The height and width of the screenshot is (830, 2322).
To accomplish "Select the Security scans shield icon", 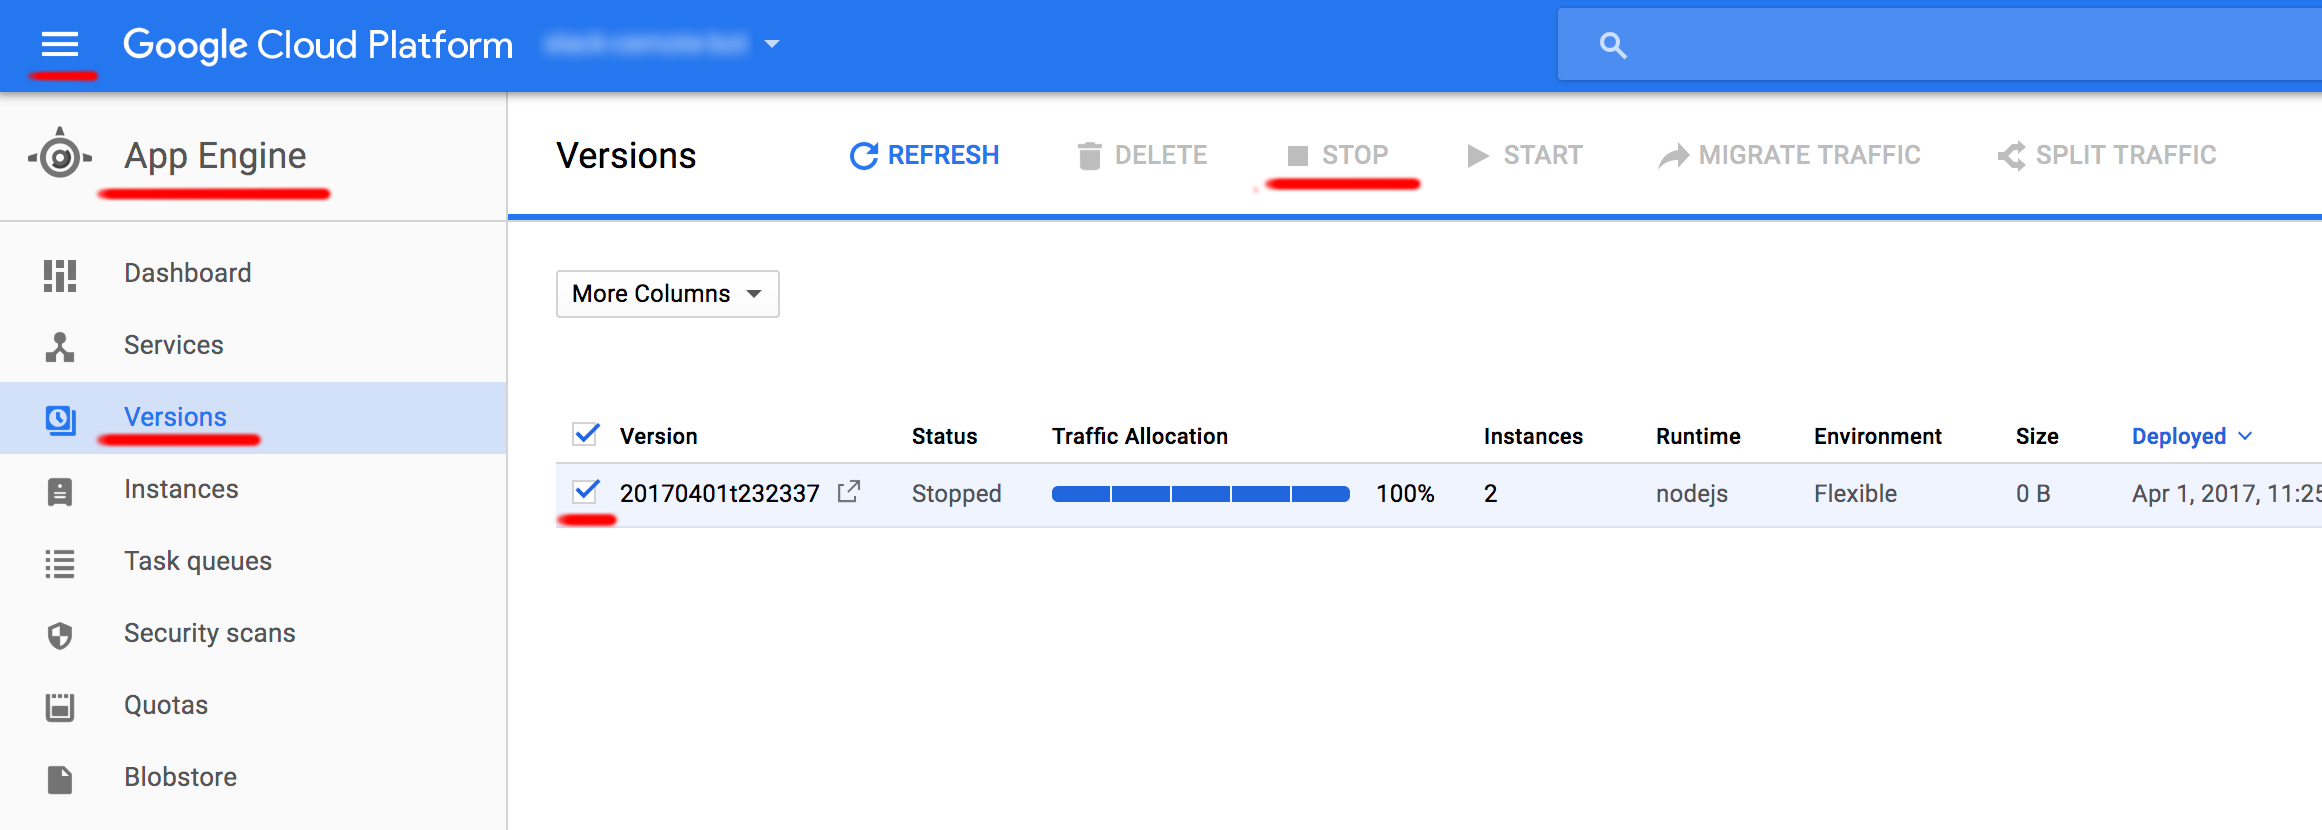I will (60, 633).
